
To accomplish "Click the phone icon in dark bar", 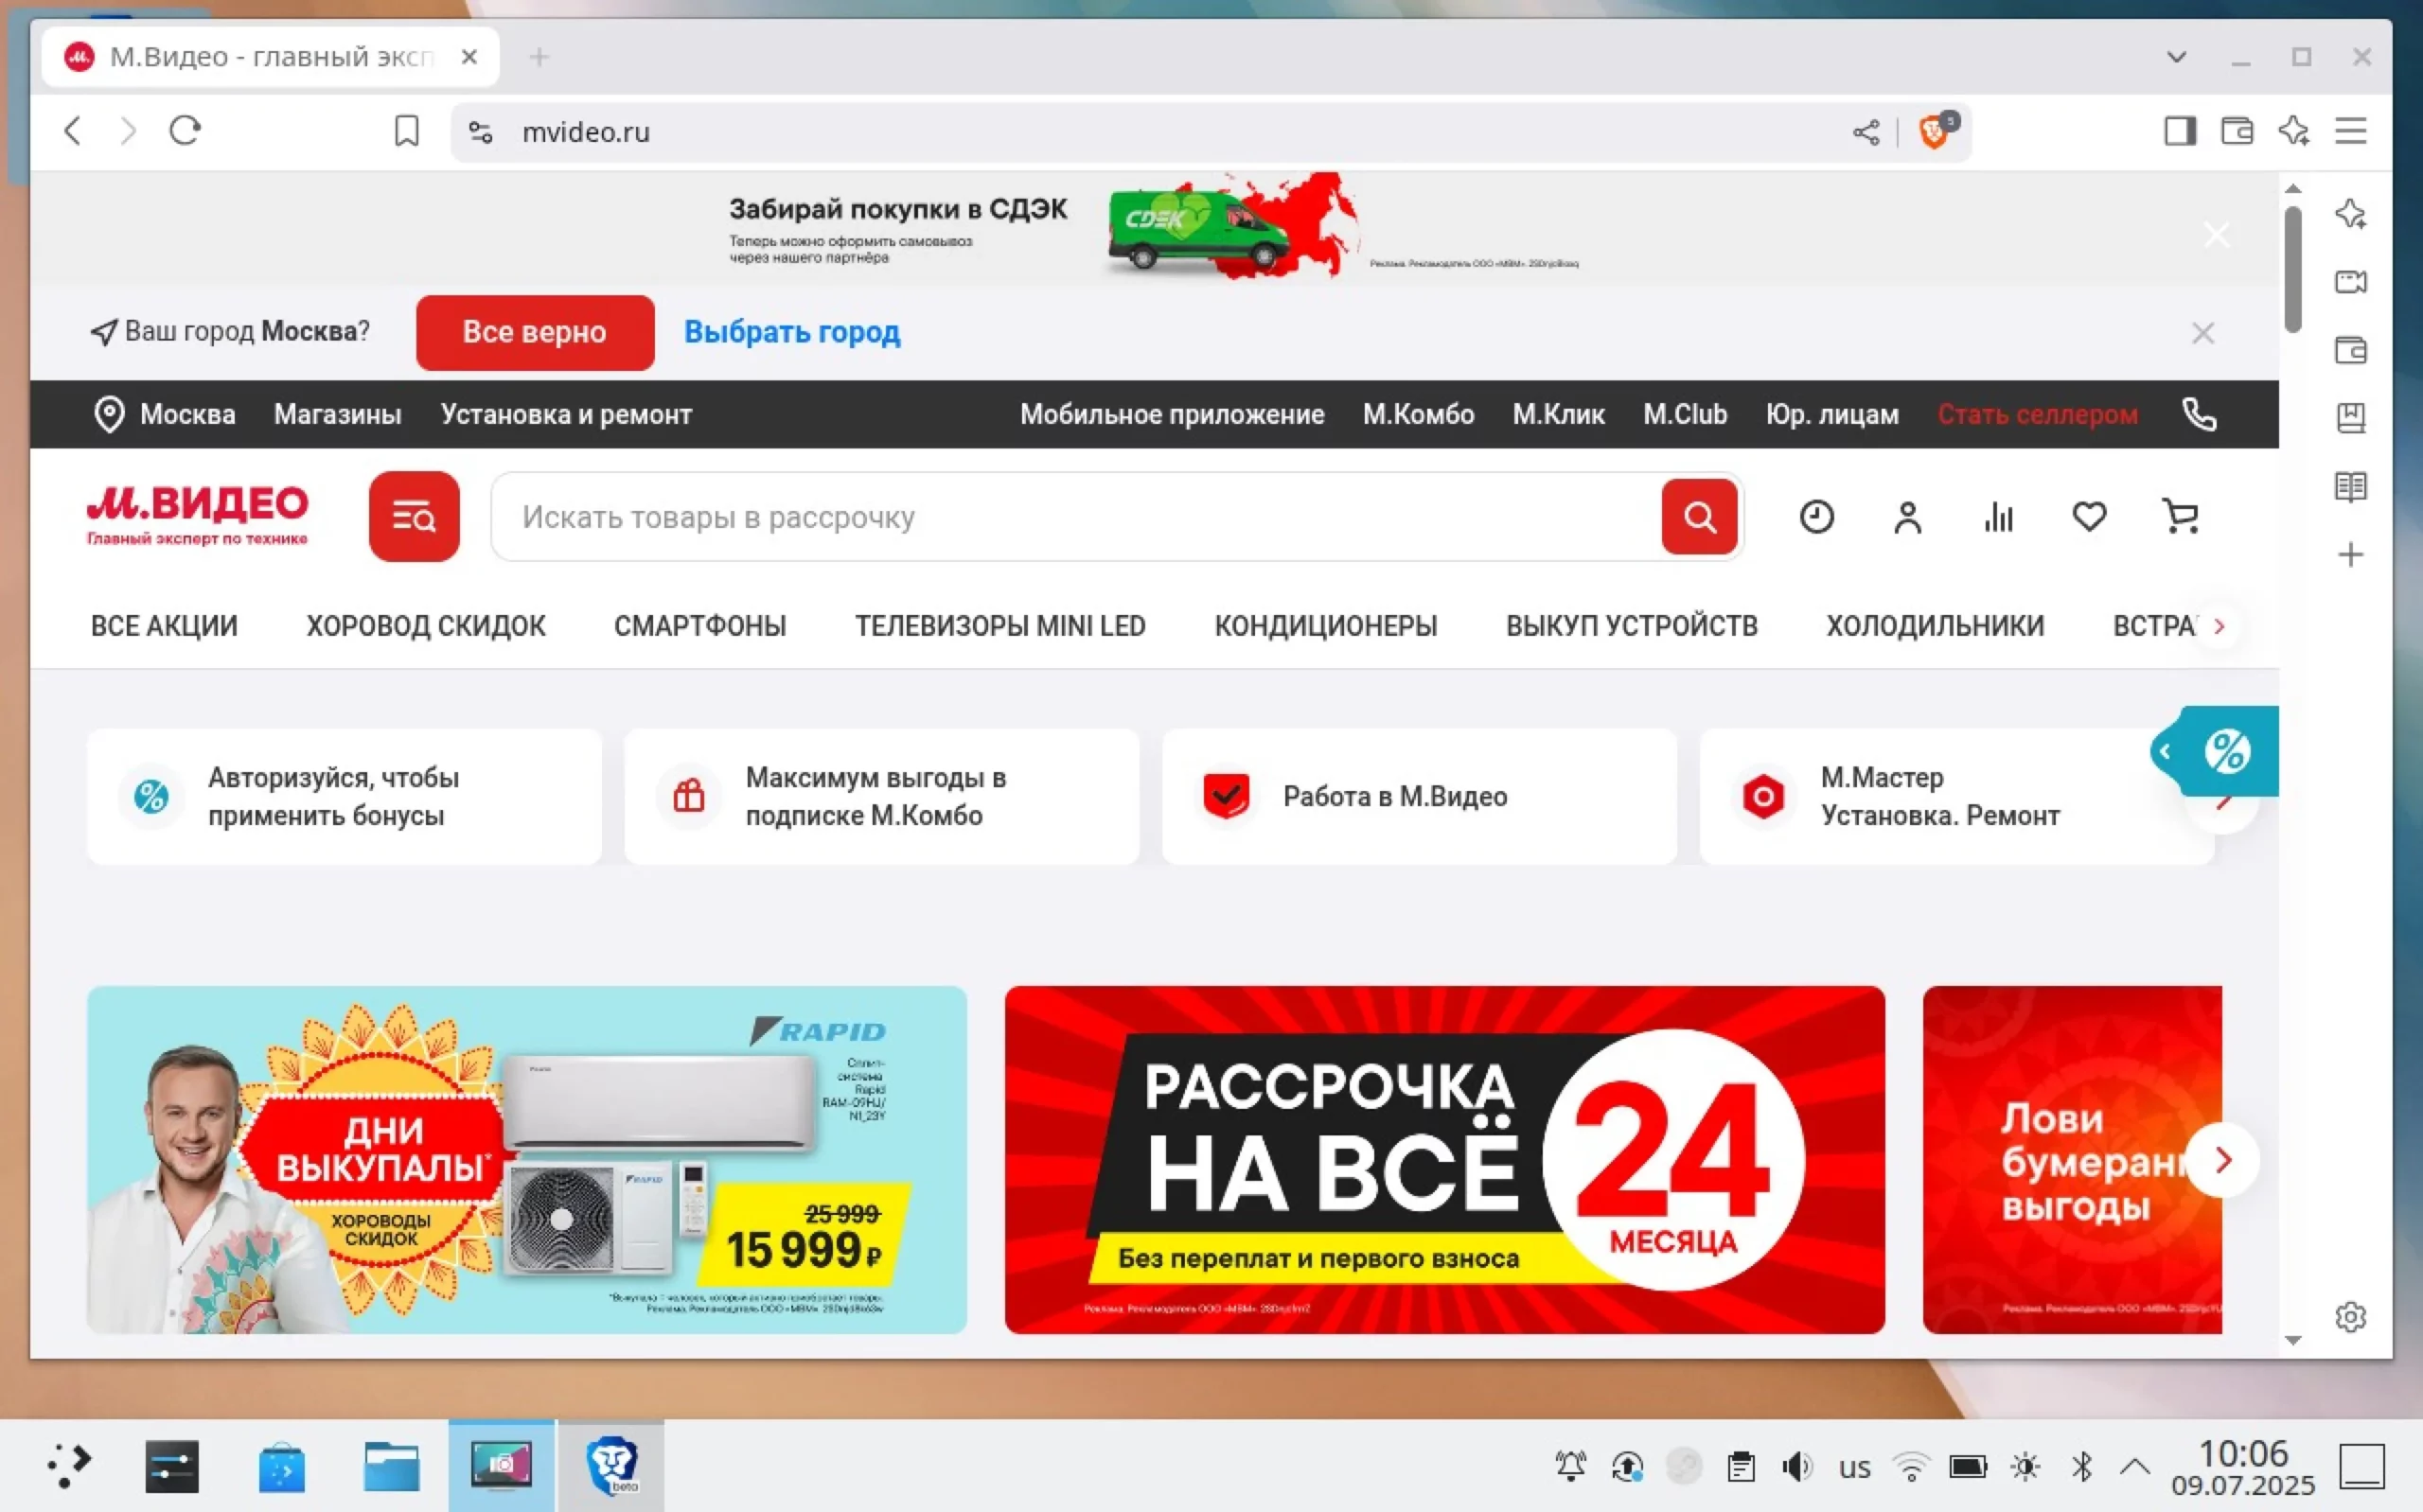I will 2199,414.
